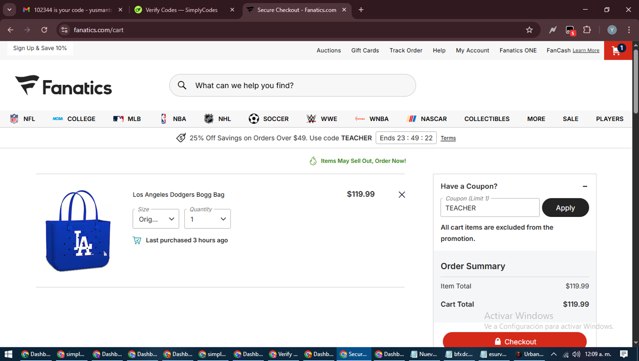
Task: Open the tab search dropdown arrow
Action: (9, 10)
